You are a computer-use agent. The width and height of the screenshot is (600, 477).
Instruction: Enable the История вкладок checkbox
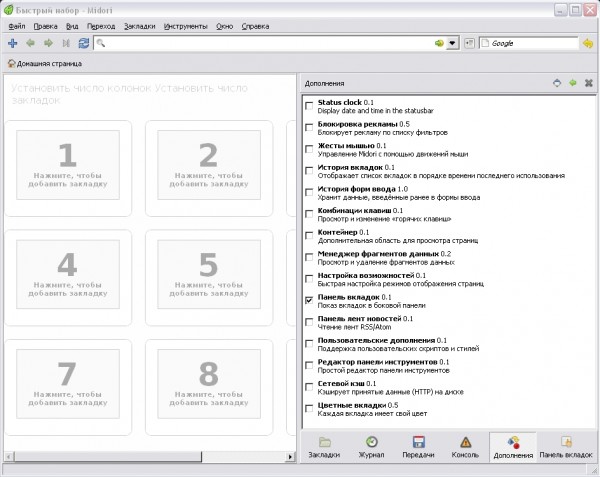309,171
